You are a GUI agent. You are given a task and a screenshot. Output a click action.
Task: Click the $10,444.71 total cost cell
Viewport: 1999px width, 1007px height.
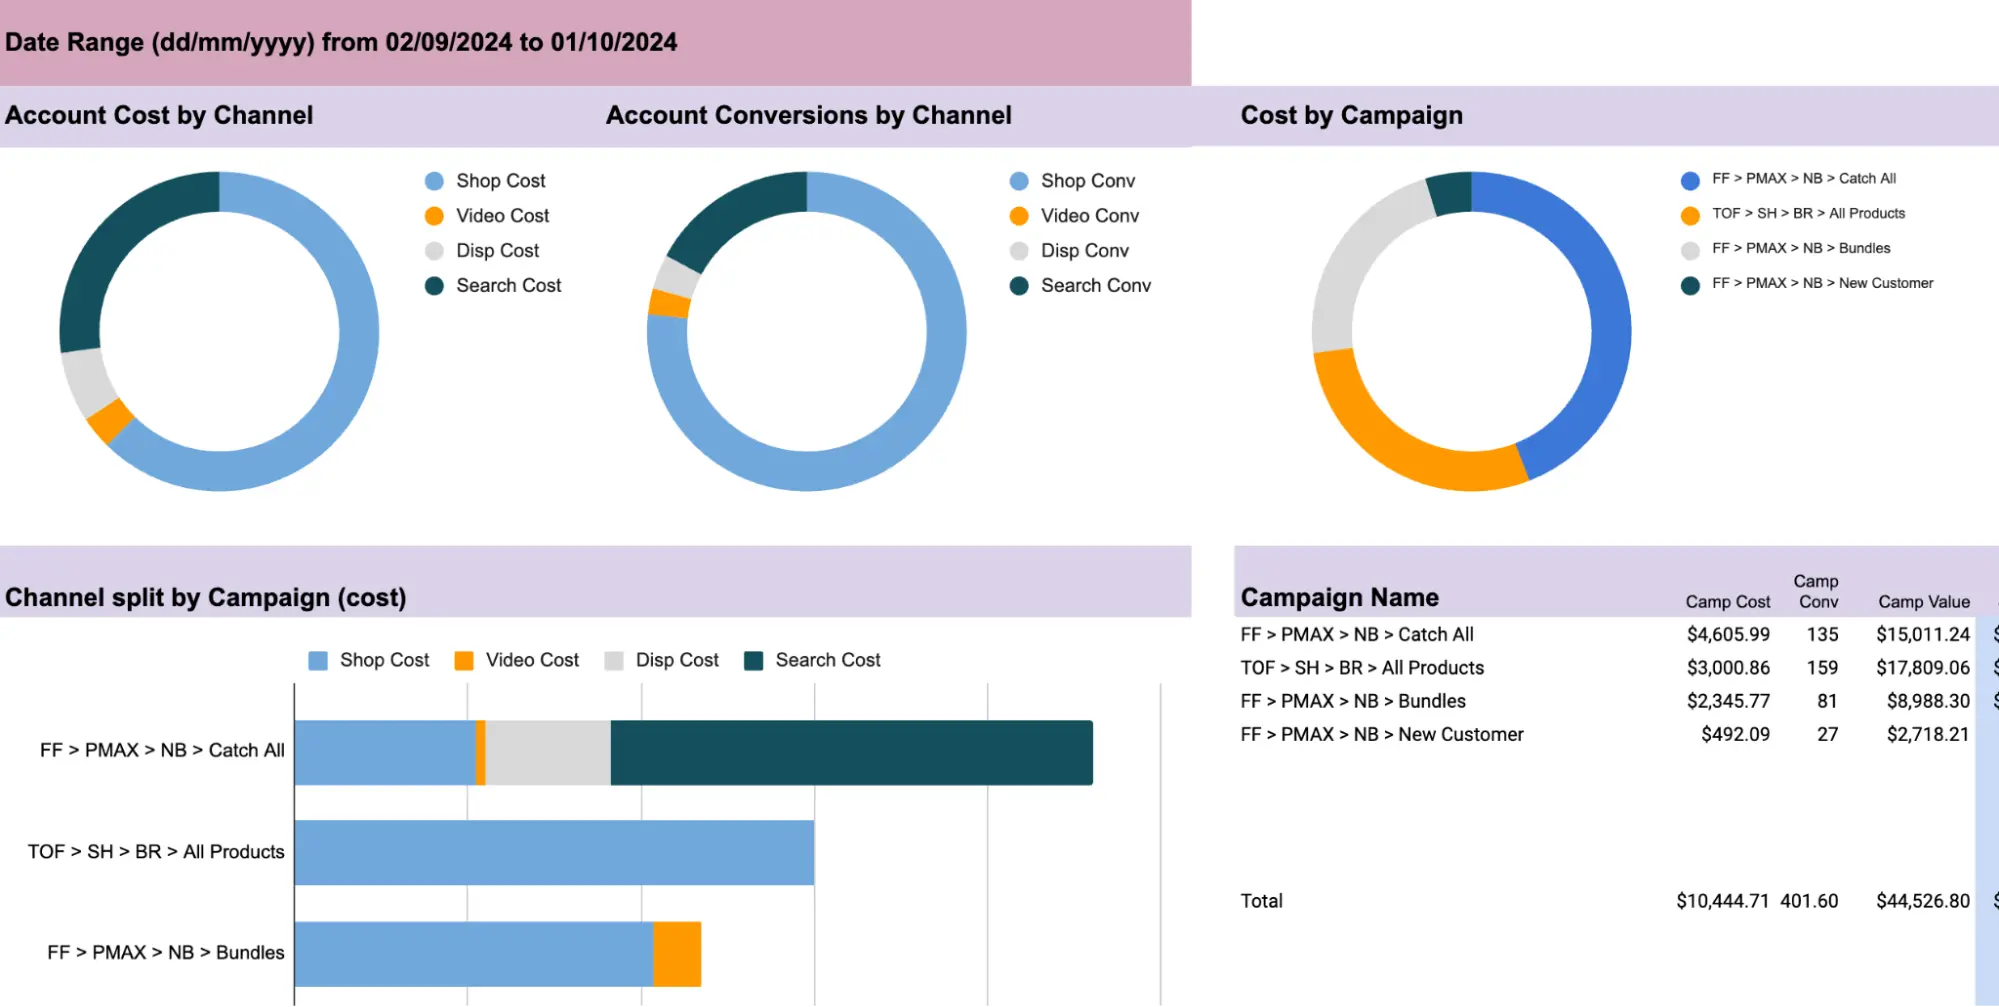click(x=1723, y=902)
